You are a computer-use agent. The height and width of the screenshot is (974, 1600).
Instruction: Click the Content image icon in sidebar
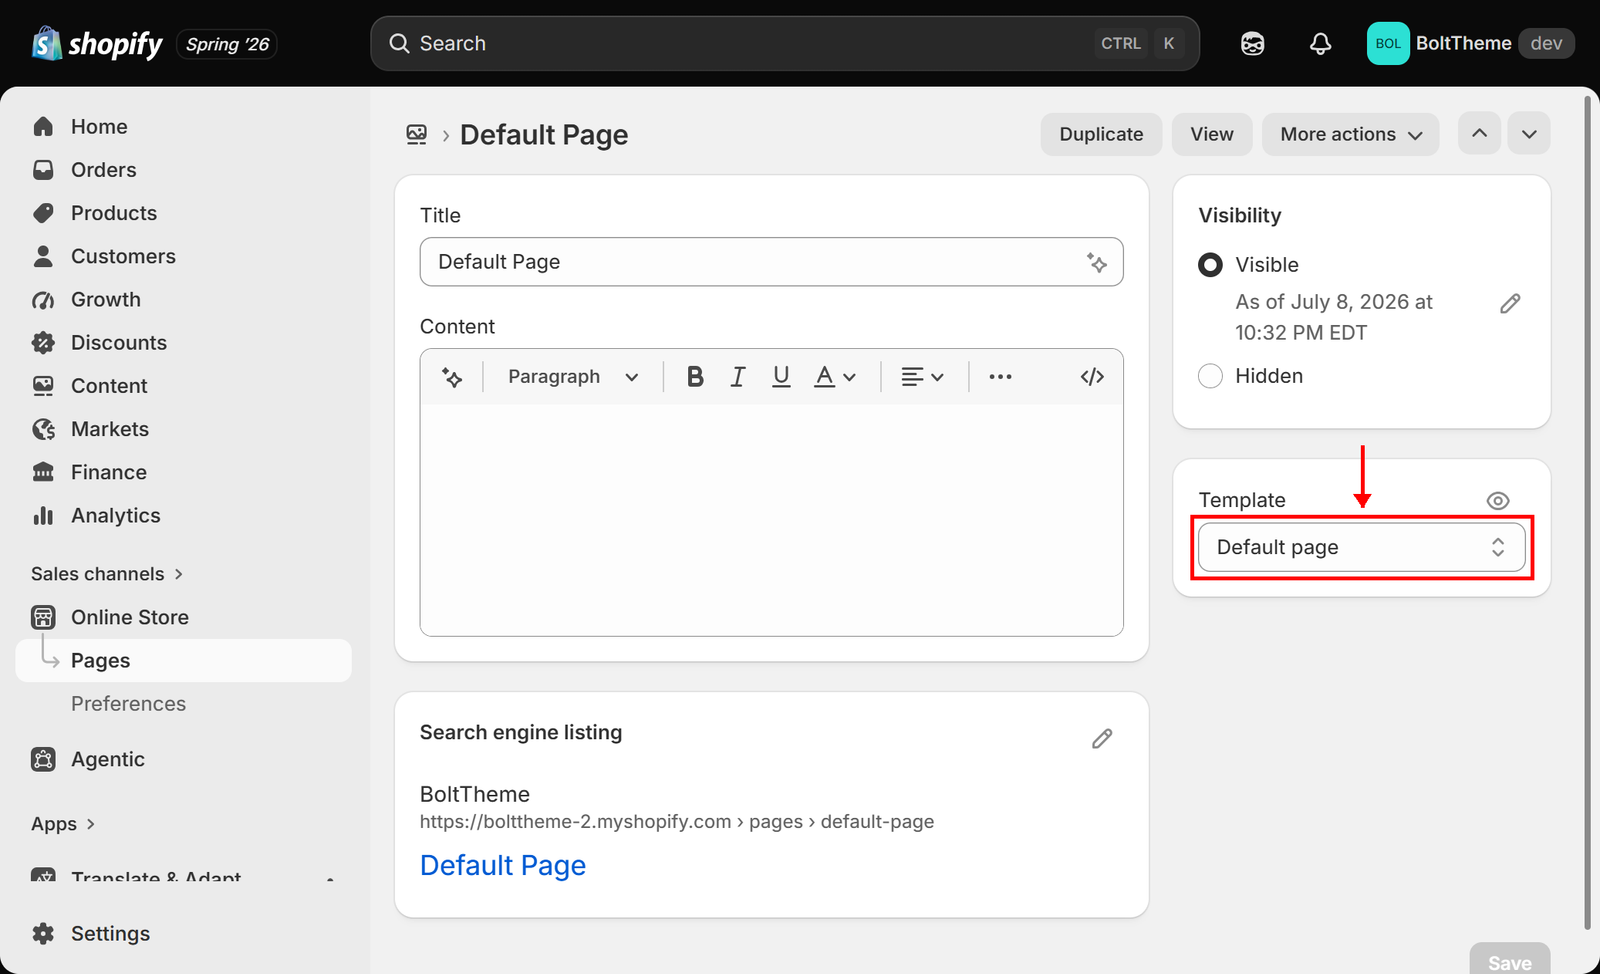tap(43, 386)
